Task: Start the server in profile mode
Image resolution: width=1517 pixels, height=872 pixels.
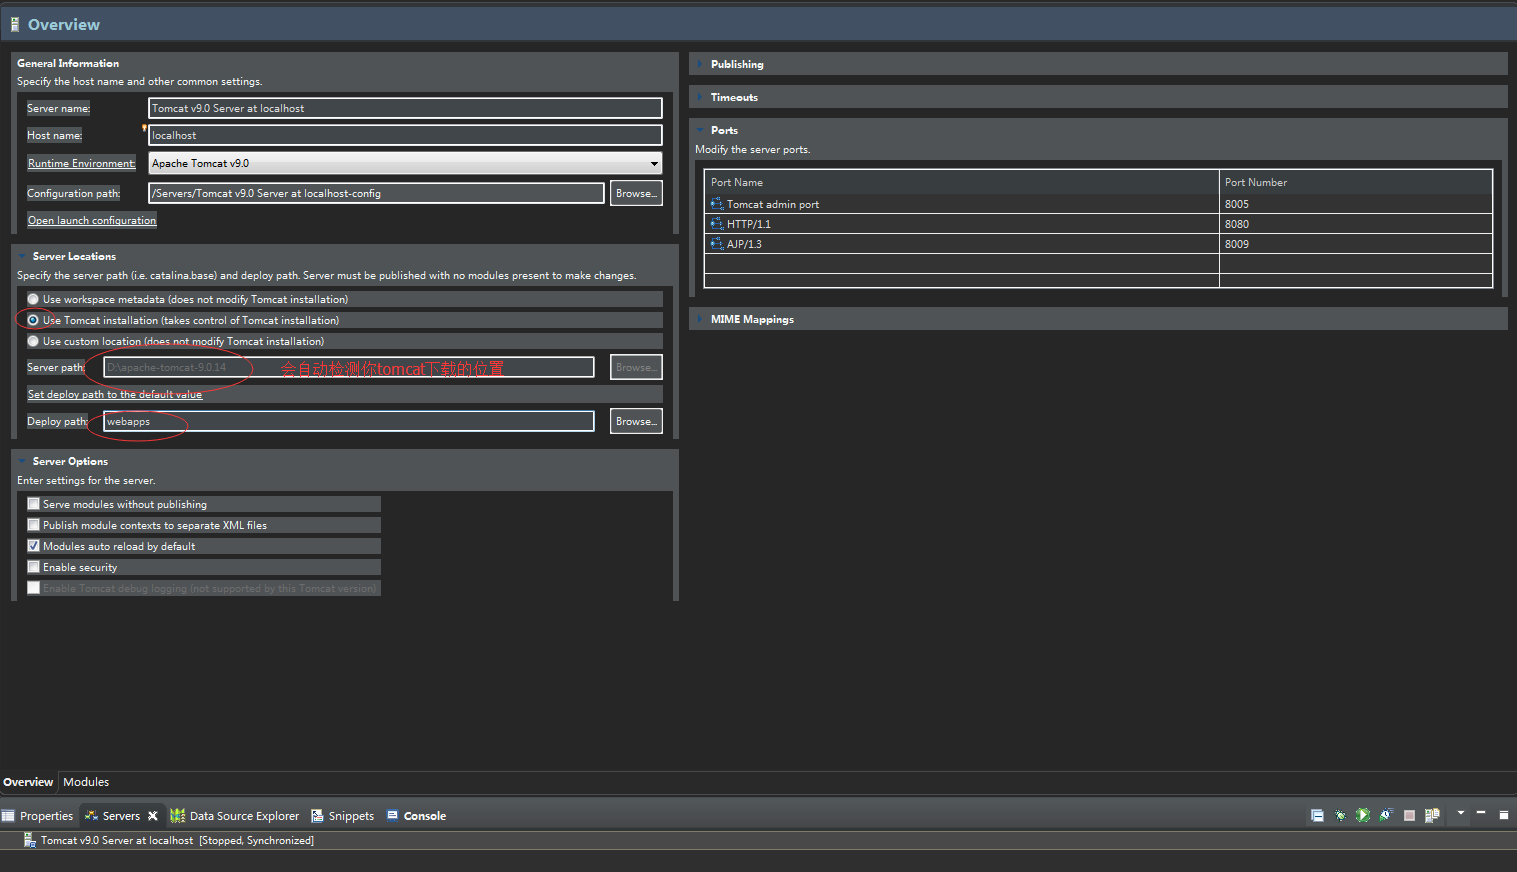Action: click(x=1386, y=816)
